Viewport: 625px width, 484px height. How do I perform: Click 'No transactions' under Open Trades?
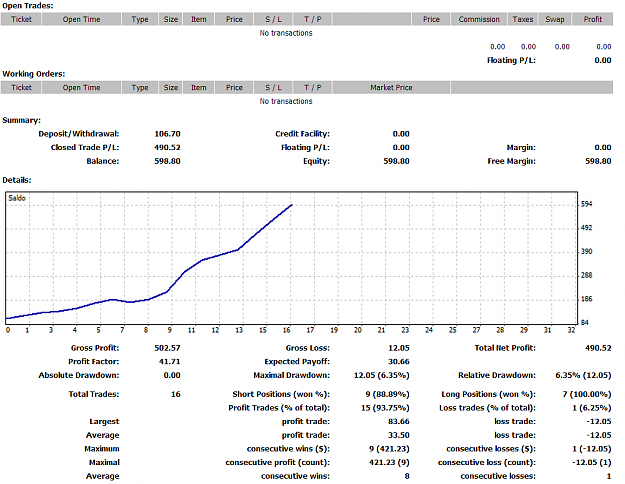tap(286, 33)
